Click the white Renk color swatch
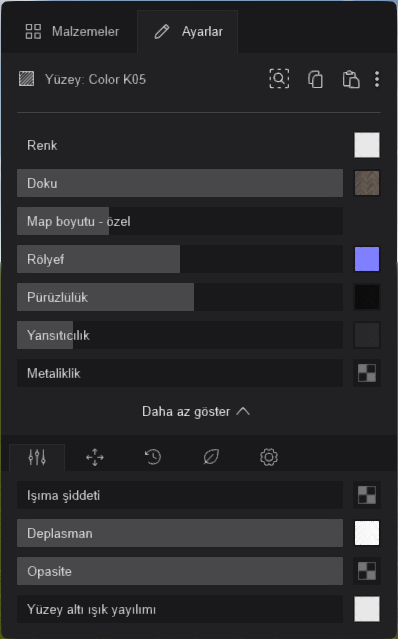The width and height of the screenshot is (398, 639). [x=367, y=145]
